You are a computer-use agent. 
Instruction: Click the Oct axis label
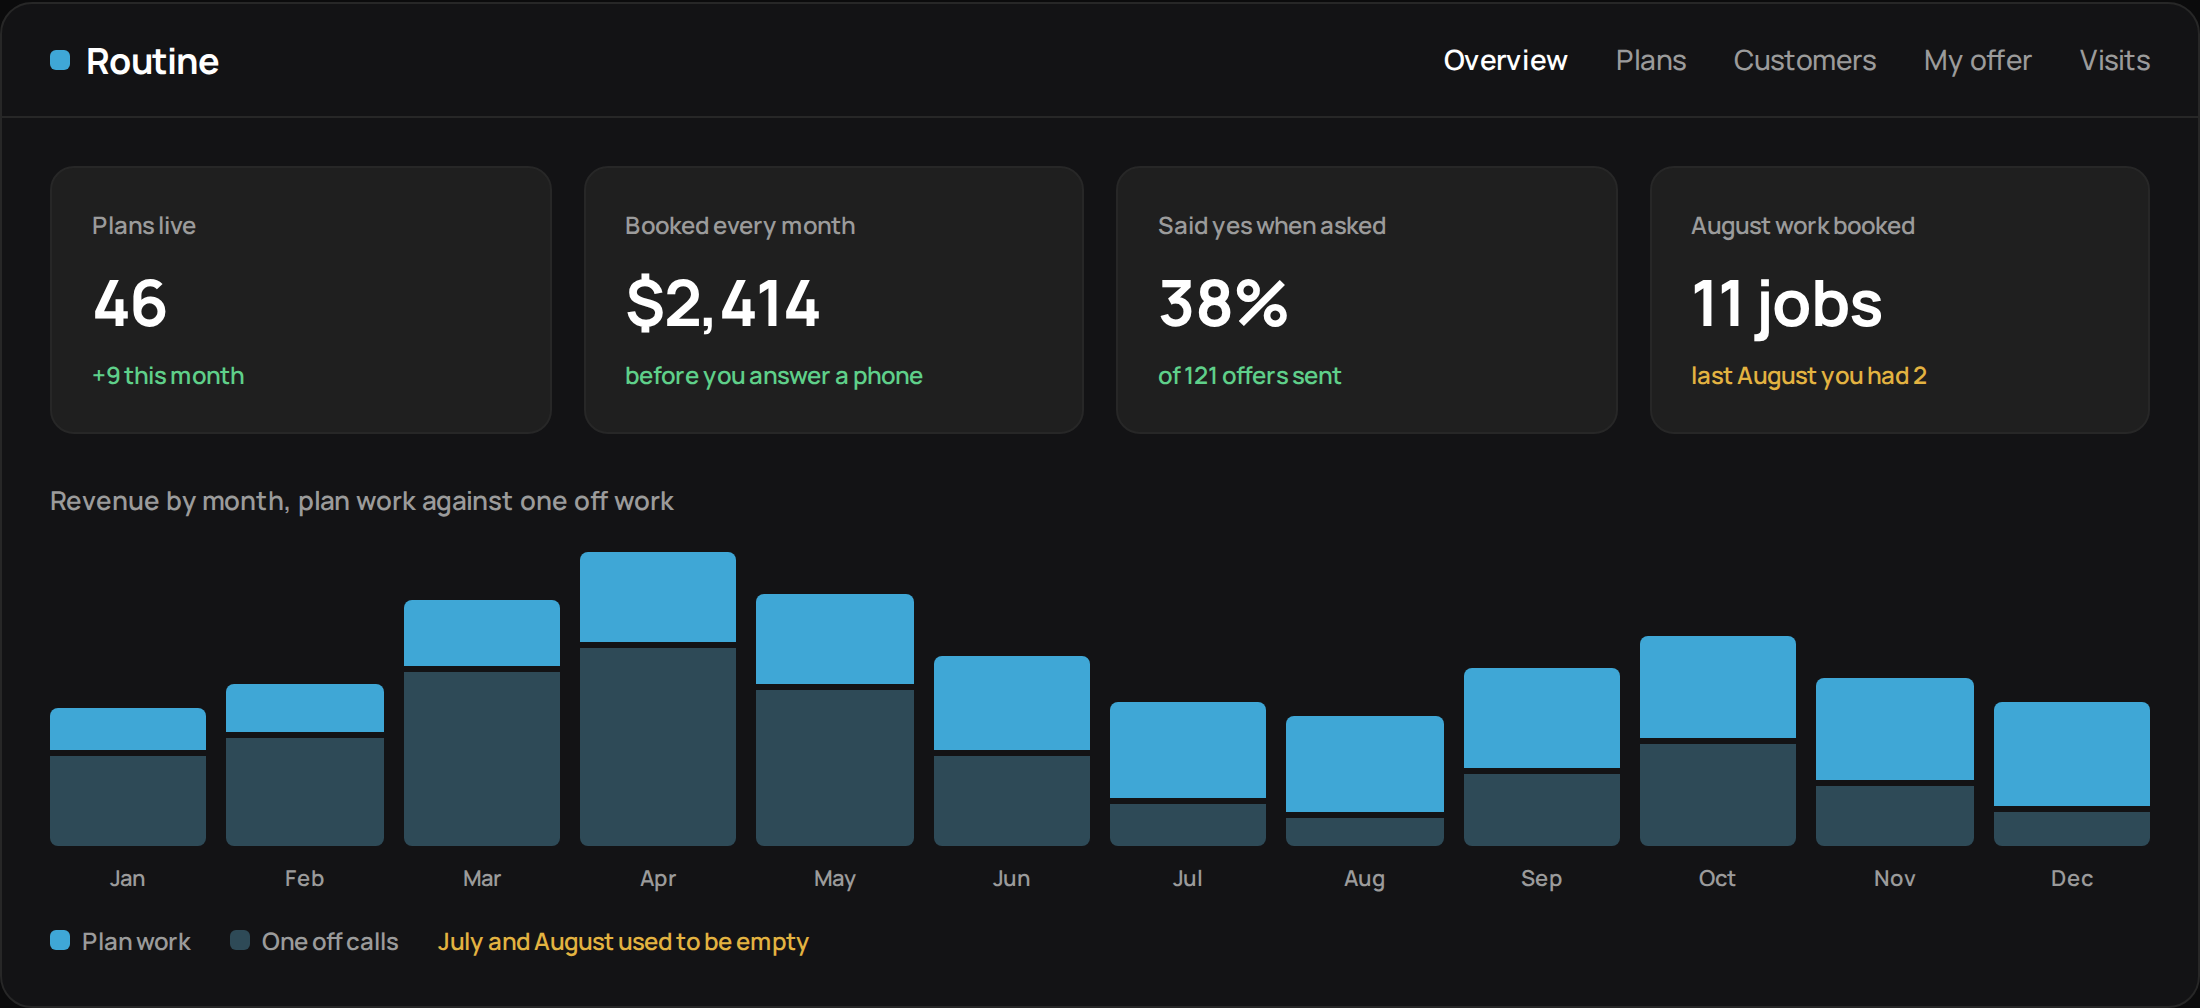click(x=1718, y=878)
